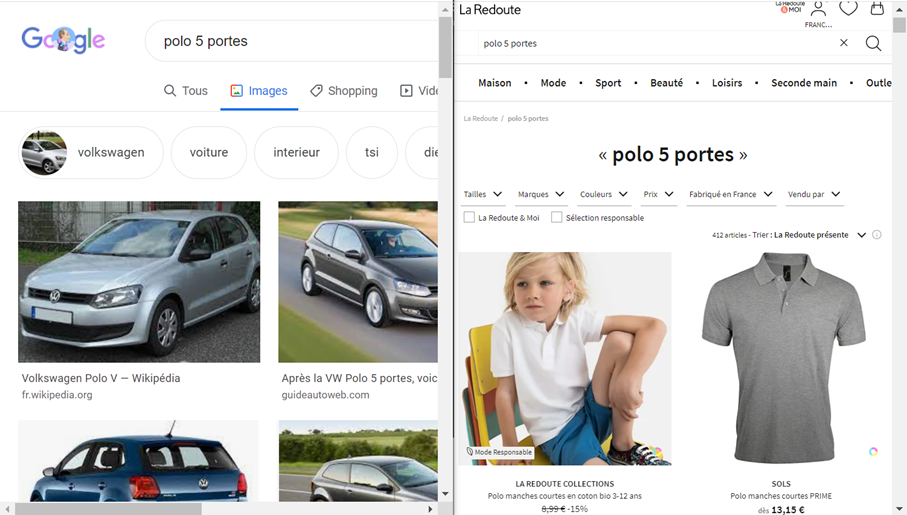Screen dimensions: 907x515
Task: Clear the La Redoute search field
Action: point(844,43)
